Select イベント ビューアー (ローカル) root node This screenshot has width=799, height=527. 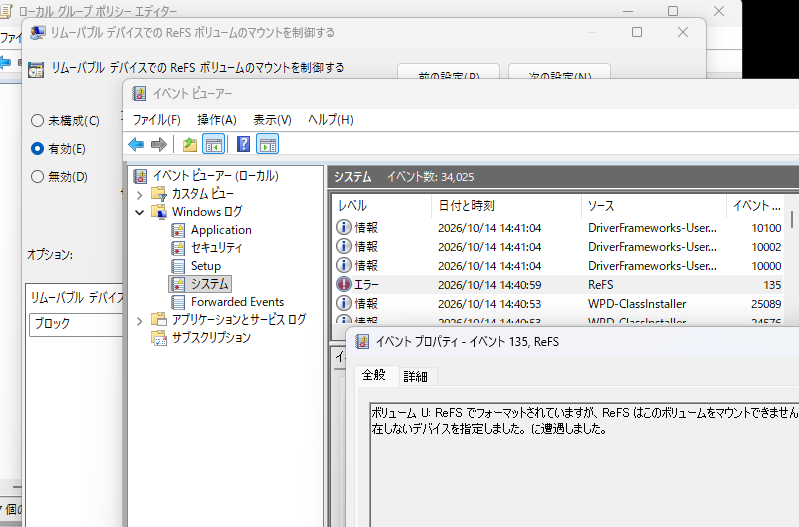click(x=216, y=176)
